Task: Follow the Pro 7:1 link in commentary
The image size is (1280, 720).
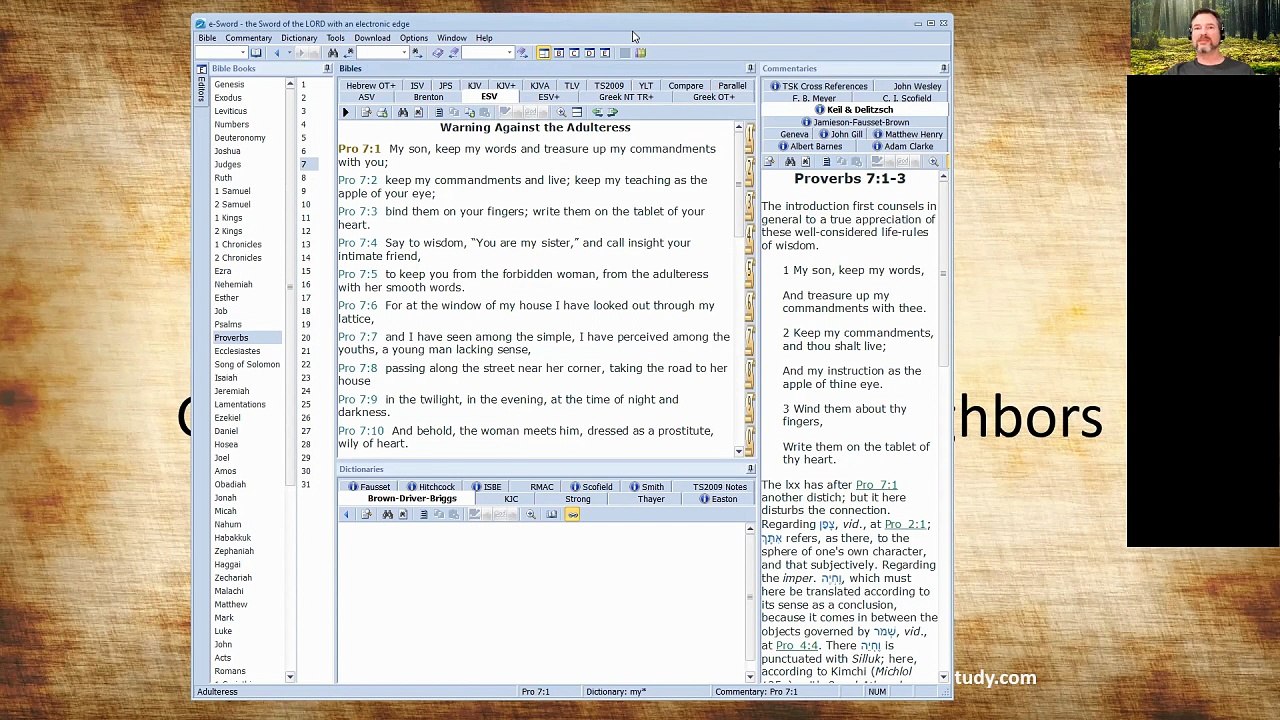Action: (x=876, y=485)
